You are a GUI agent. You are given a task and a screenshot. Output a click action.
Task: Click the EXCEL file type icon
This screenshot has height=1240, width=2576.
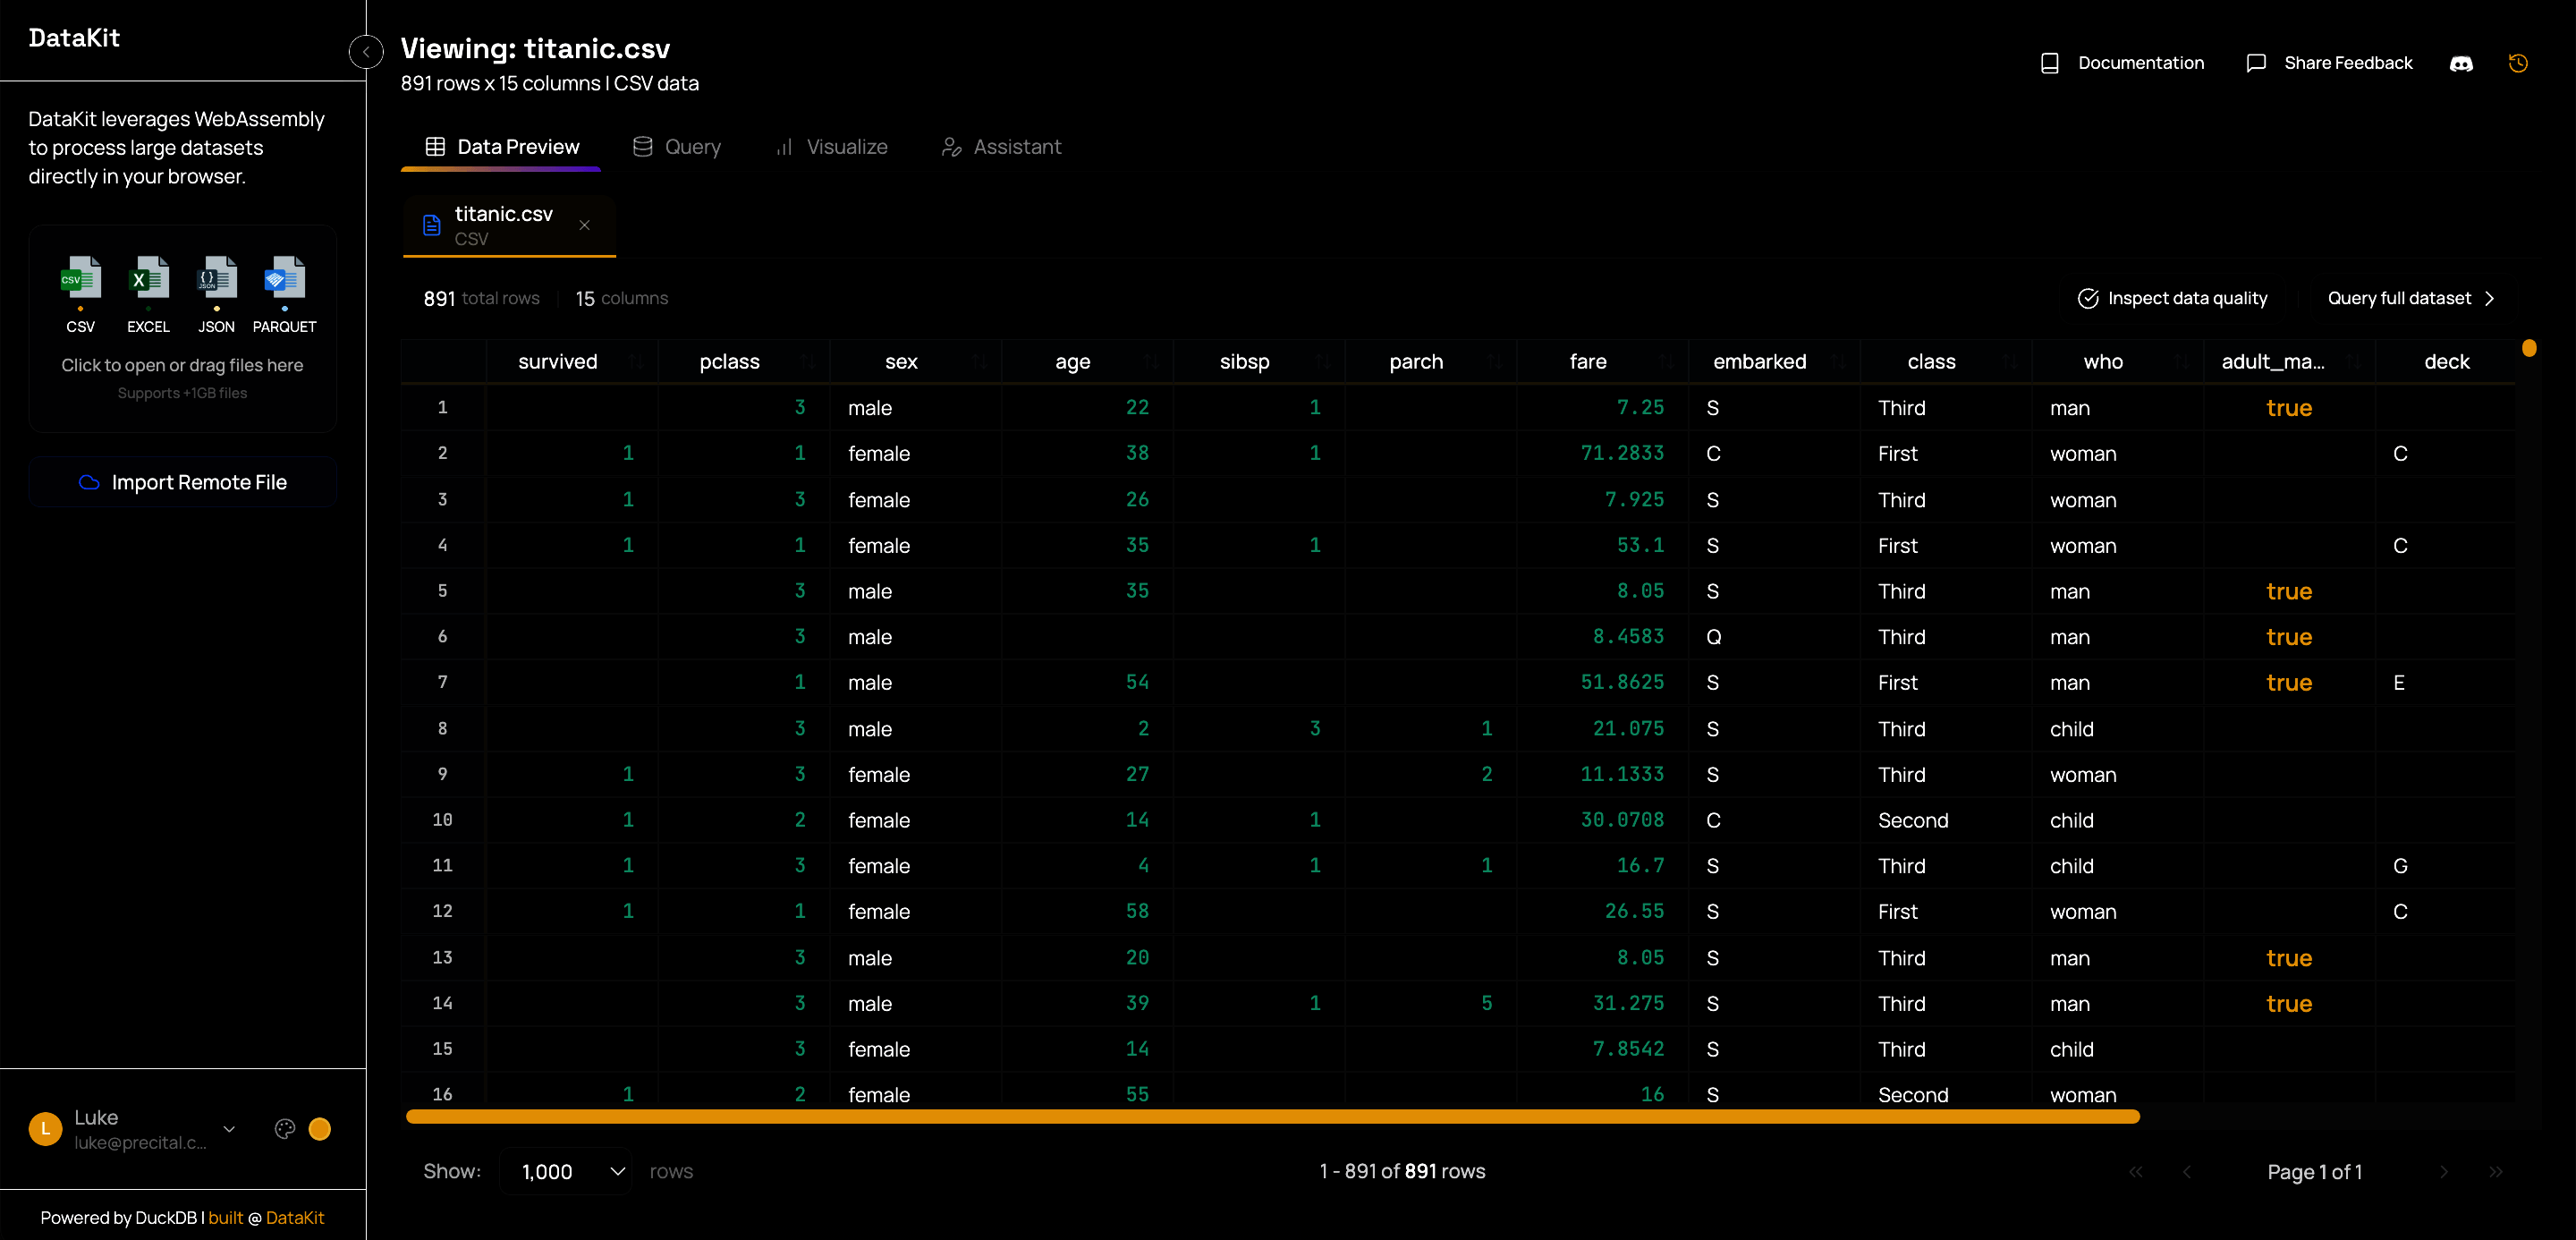148,280
